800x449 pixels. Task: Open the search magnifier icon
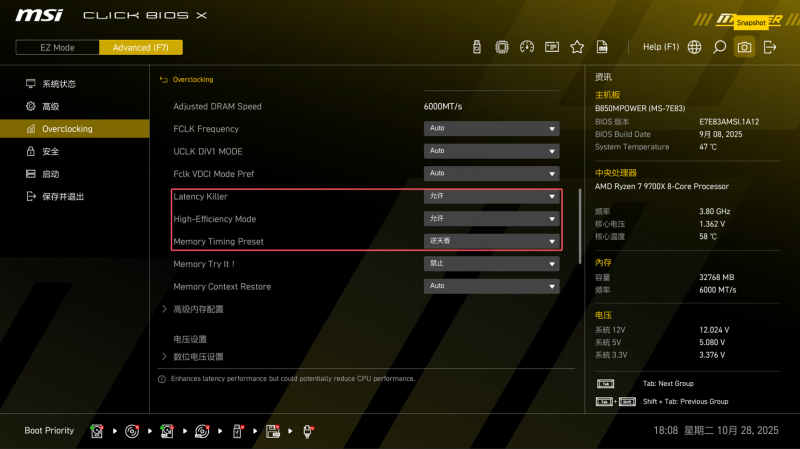(719, 47)
